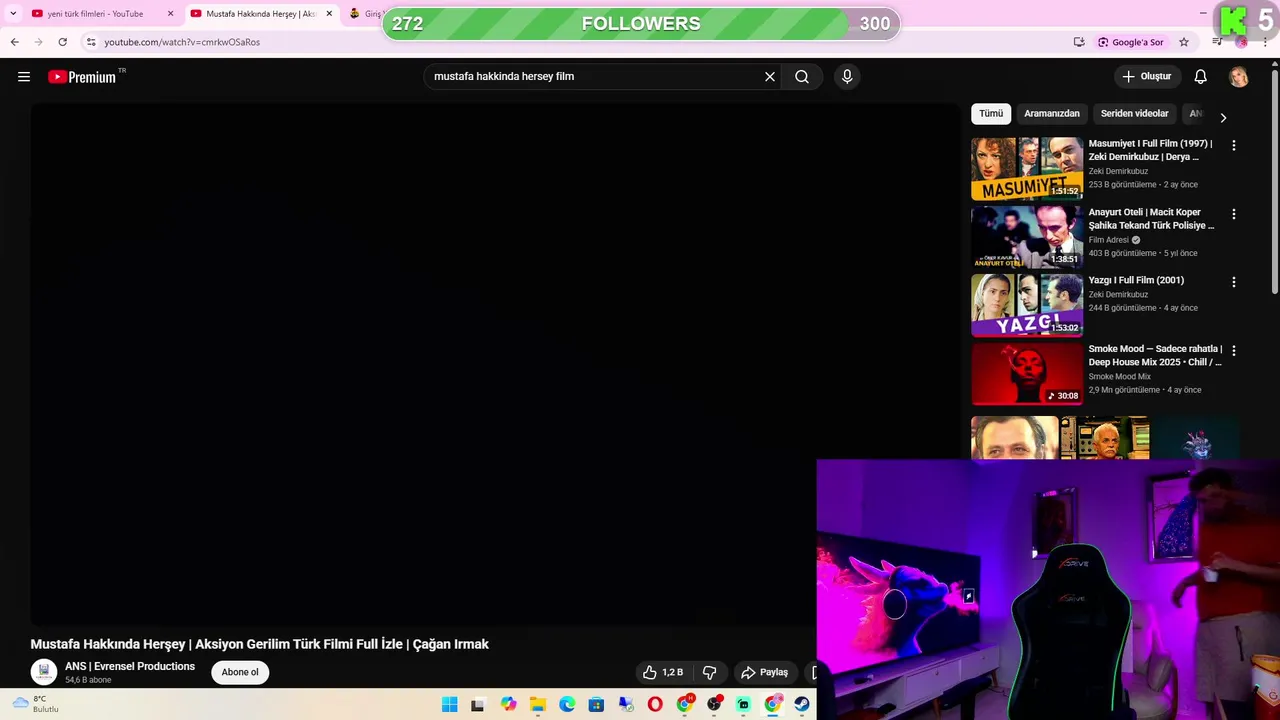
Task: Open Microsoft Store from taskbar
Action: point(596,704)
